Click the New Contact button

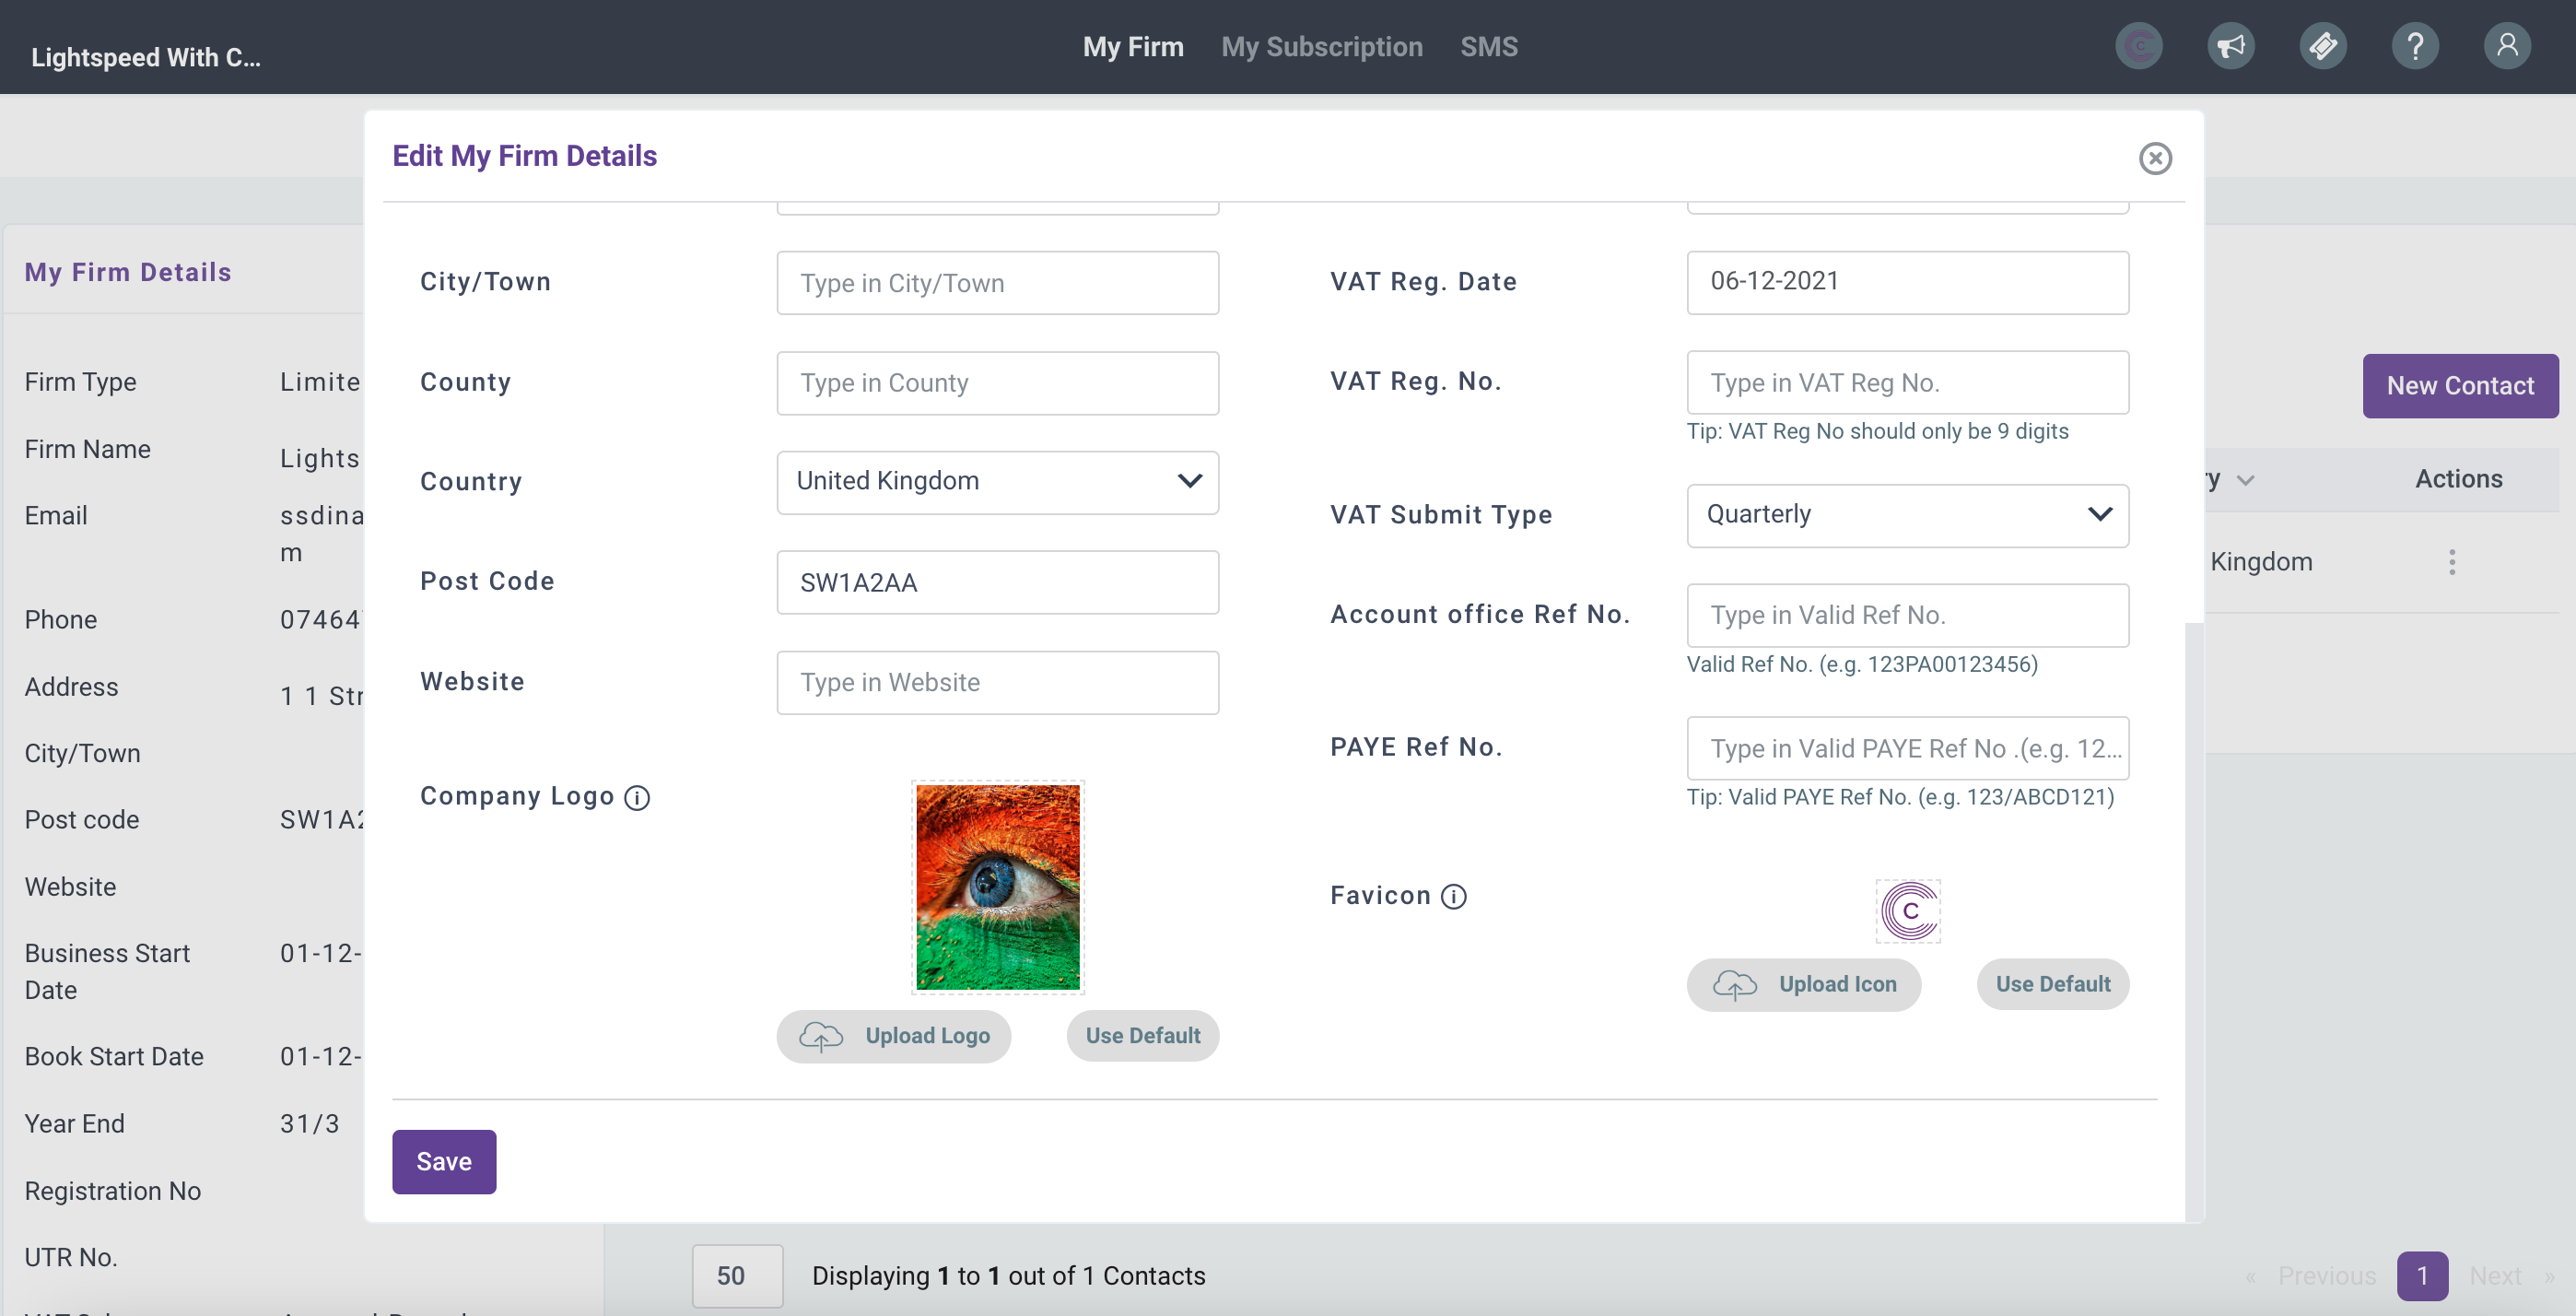pyautogui.click(x=2459, y=386)
